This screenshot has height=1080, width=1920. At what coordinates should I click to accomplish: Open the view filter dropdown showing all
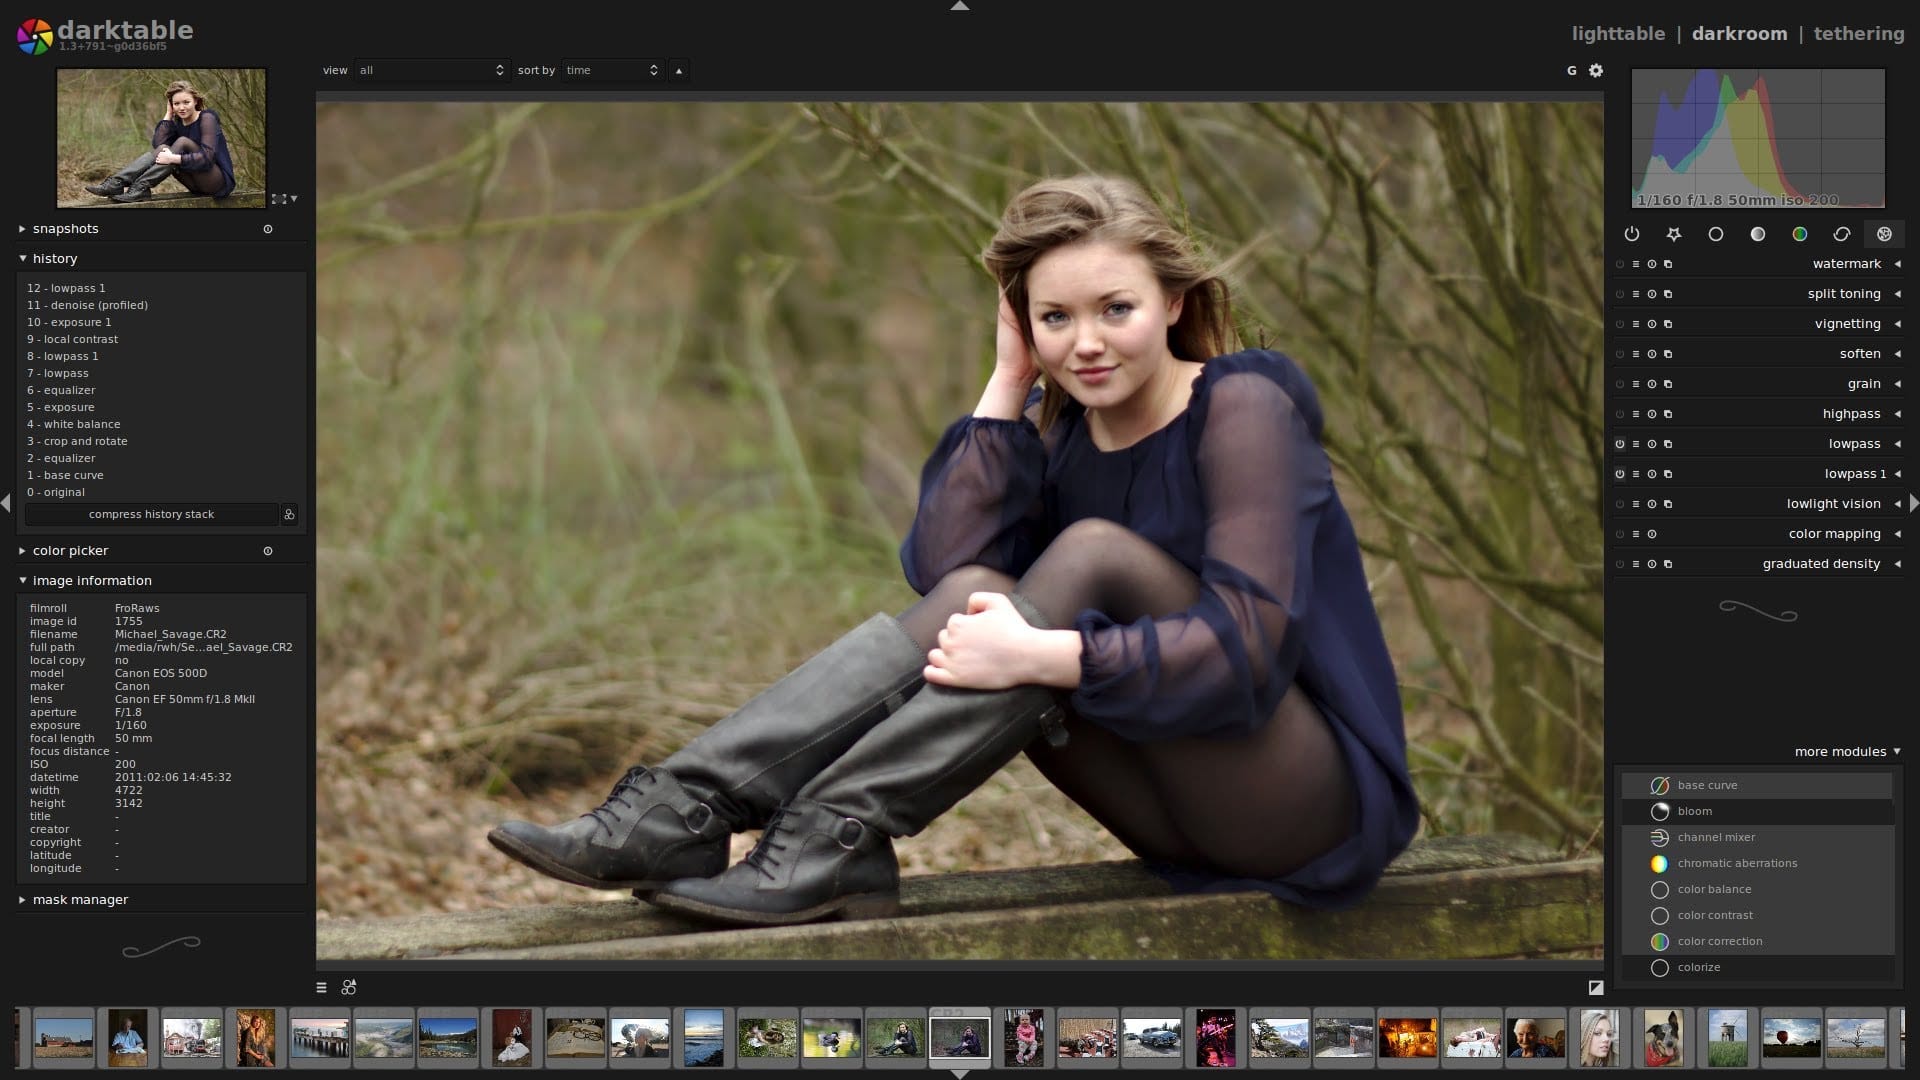pos(431,70)
